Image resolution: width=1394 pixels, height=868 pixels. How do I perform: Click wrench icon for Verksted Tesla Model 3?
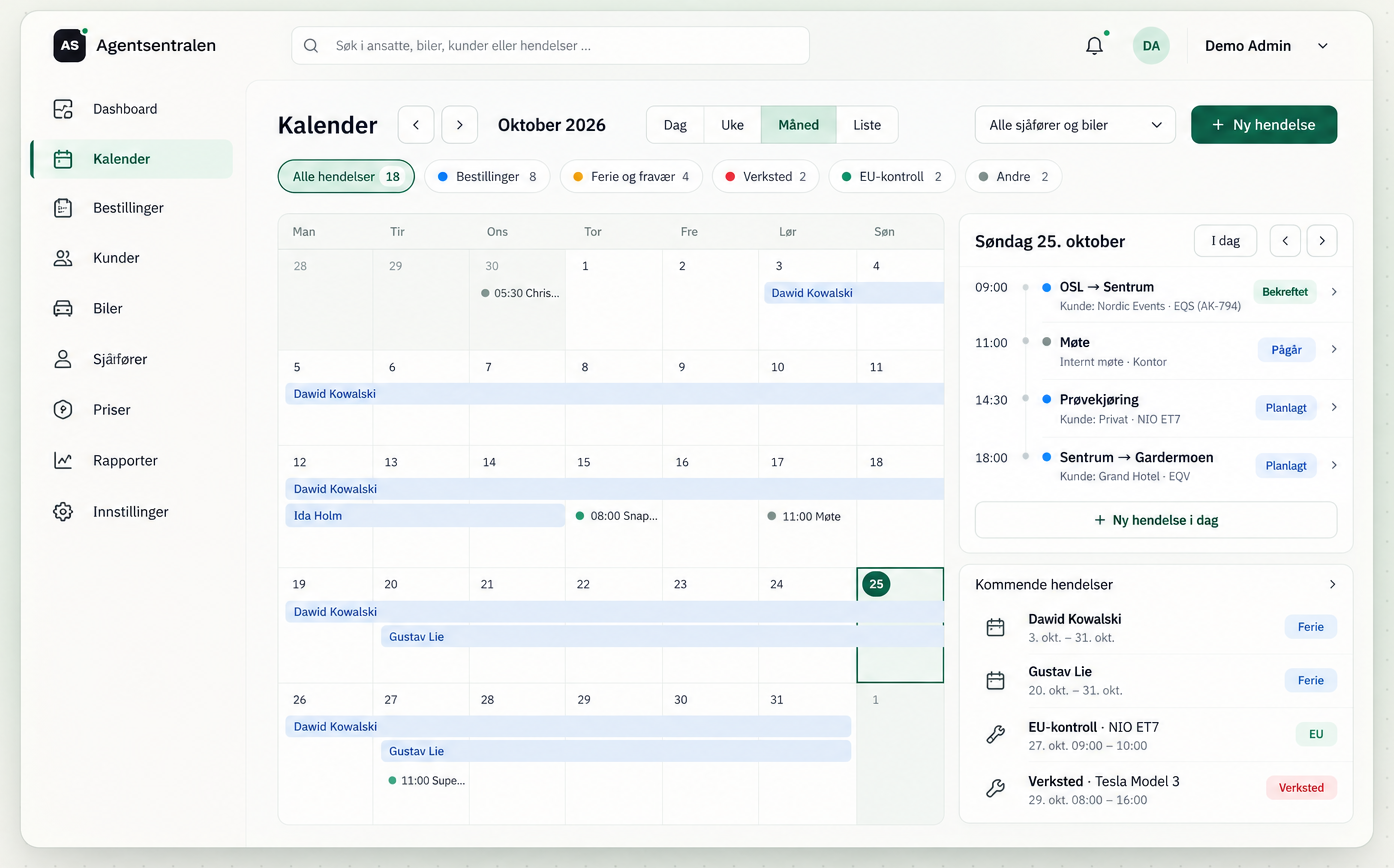coord(995,788)
